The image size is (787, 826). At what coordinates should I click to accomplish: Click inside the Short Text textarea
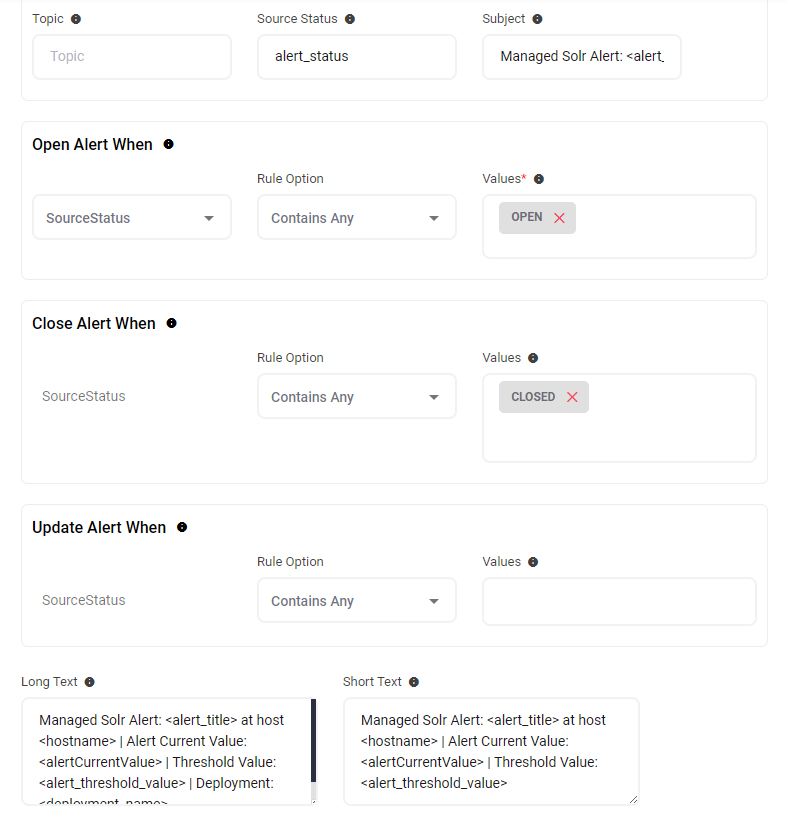pos(490,751)
